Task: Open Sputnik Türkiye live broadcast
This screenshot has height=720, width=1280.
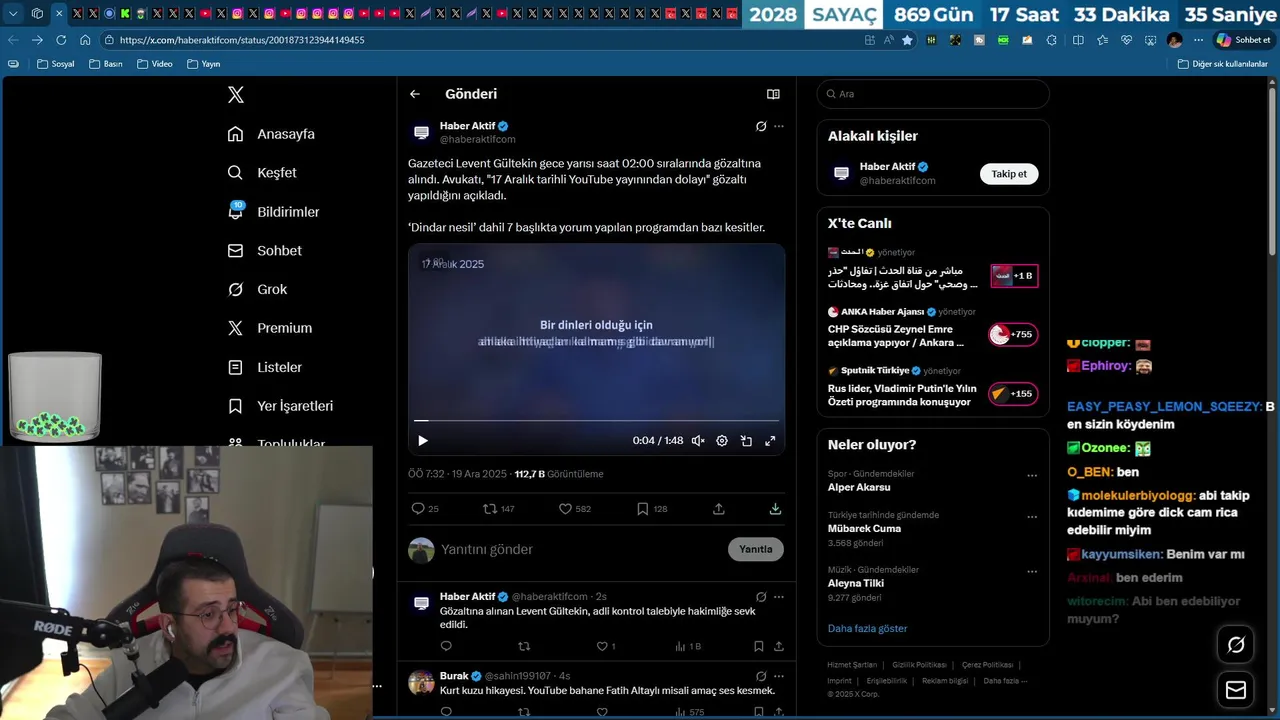Action: (933, 387)
